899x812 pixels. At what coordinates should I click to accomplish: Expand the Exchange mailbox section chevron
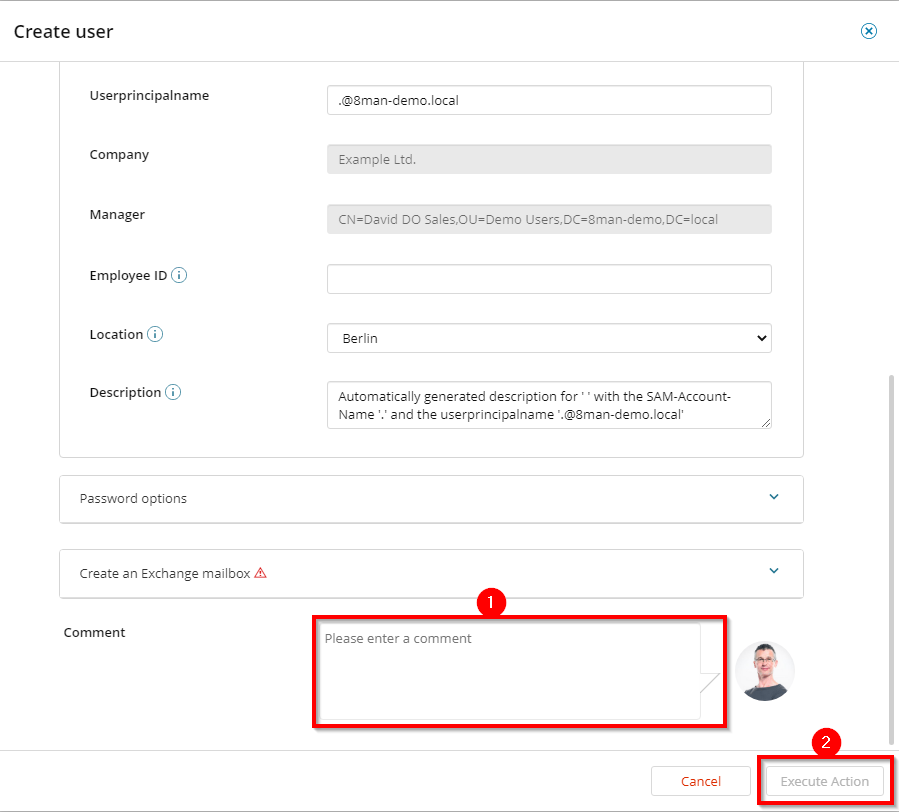click(x=773, y=571)
